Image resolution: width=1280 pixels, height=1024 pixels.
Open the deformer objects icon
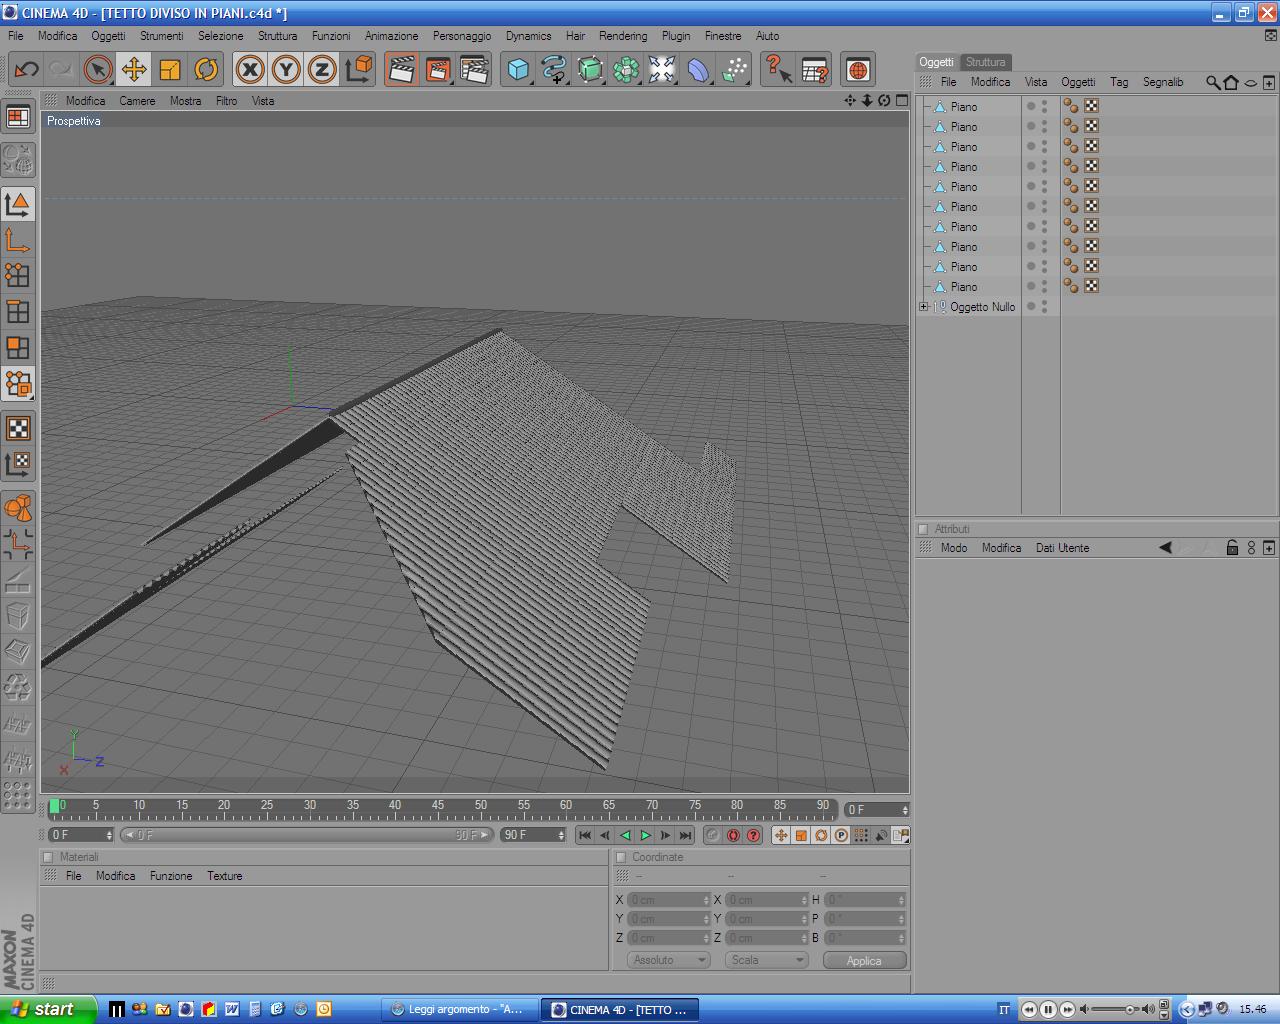pyautogui.click(x=698, y=69)
